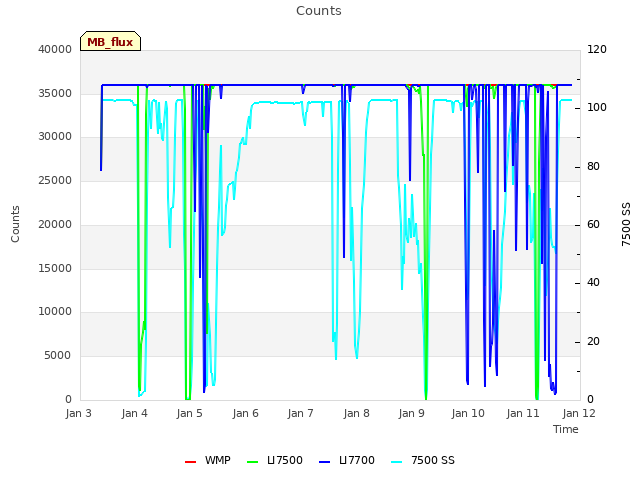Image resolution: width=640 pixels, height=480 pixels.
Task: Click the 60 right axis value
Action: (593, 224)
